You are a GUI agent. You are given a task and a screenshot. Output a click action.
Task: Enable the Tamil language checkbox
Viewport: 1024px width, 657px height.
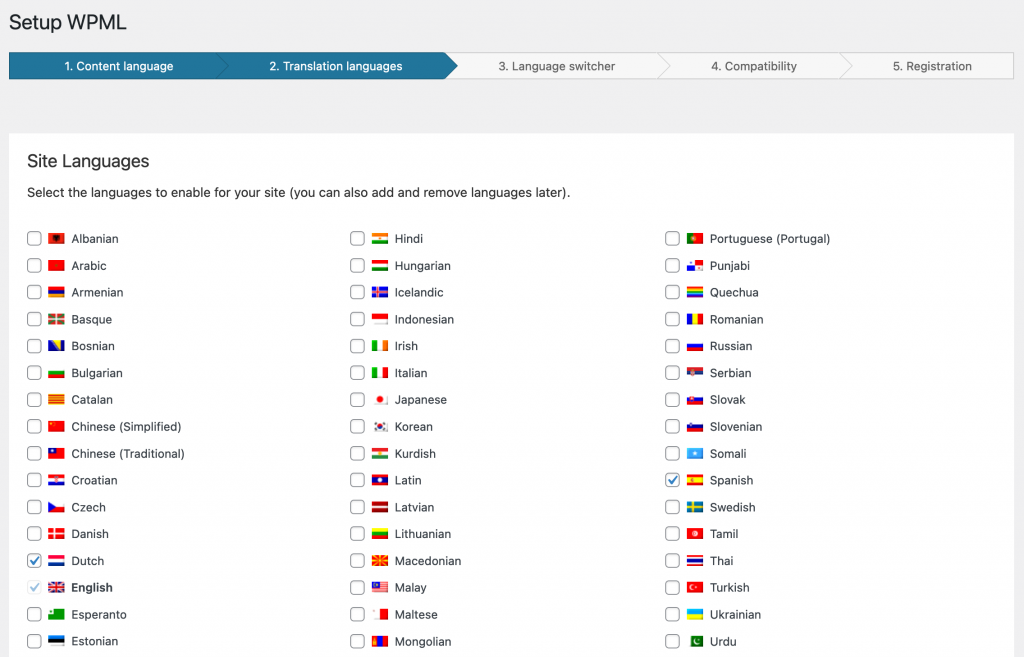coord(672,534)
